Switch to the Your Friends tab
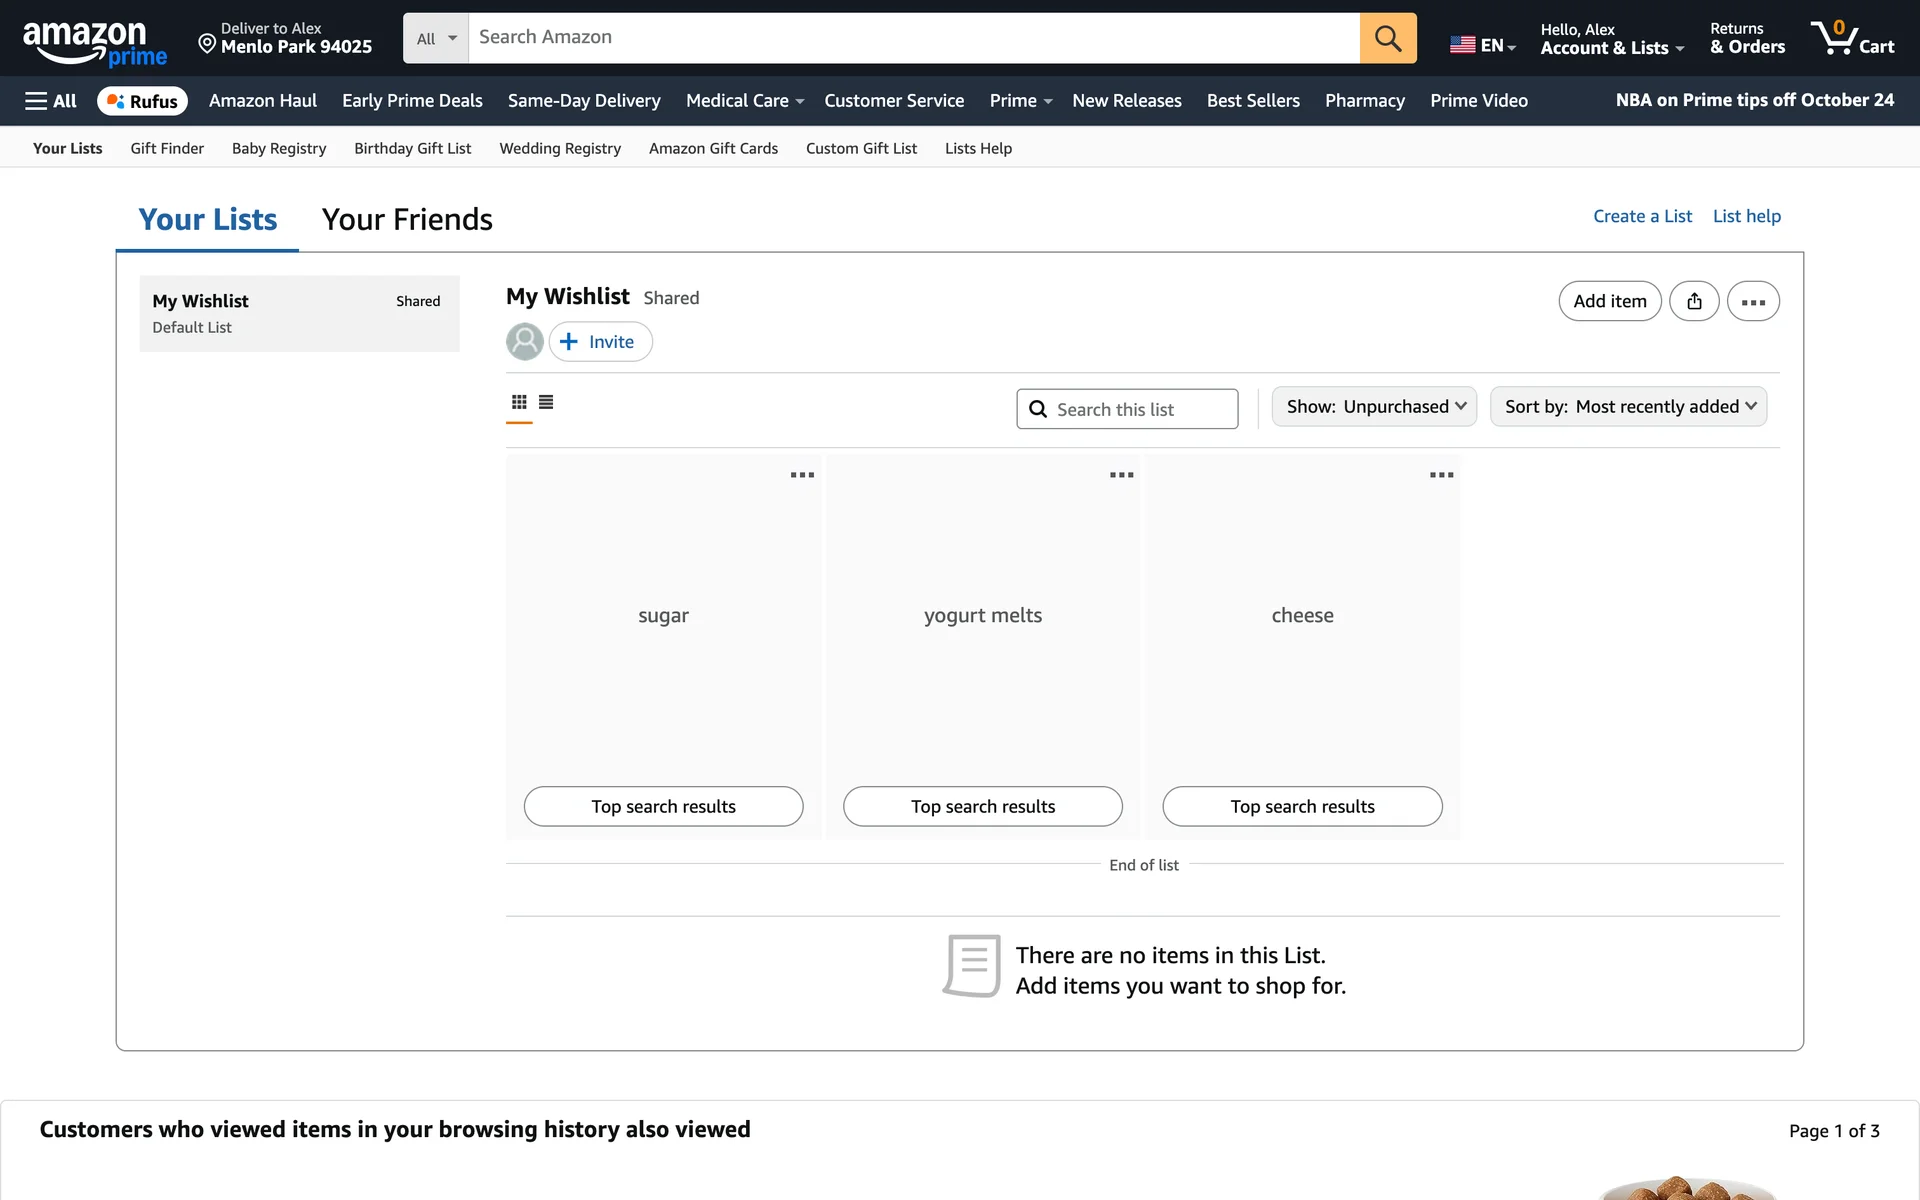This screenshot has width=1920, height=1200. click(x=407, y=219)
